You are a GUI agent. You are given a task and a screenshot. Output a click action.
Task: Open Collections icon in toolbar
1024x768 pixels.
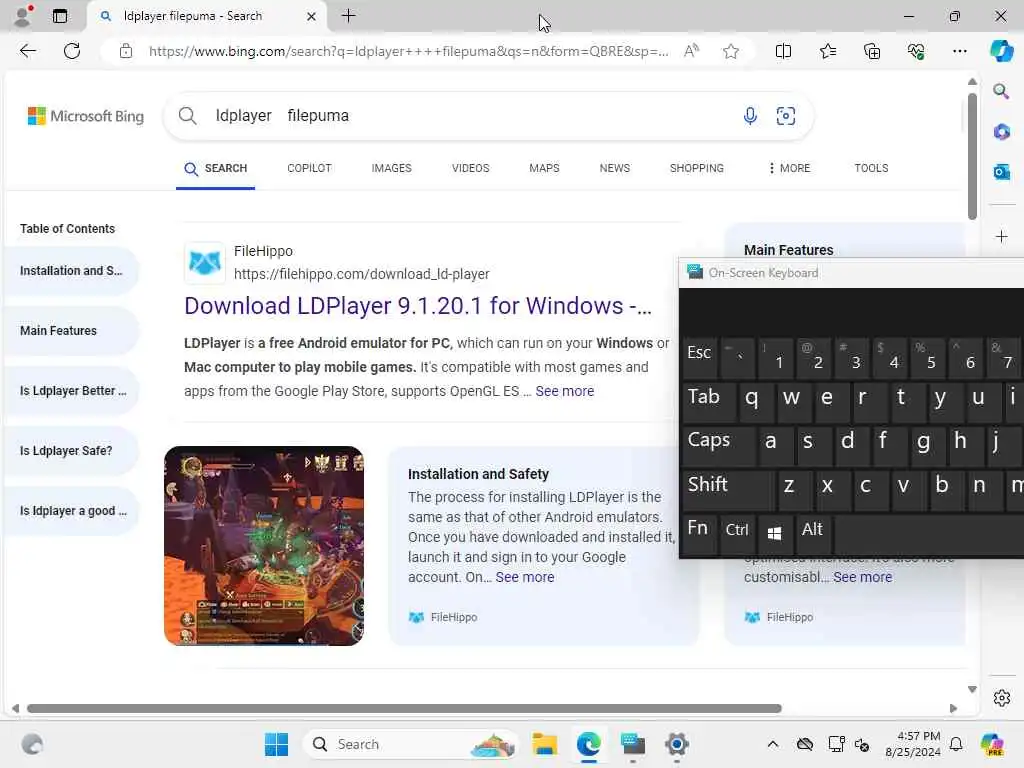[x=872, y=51]
